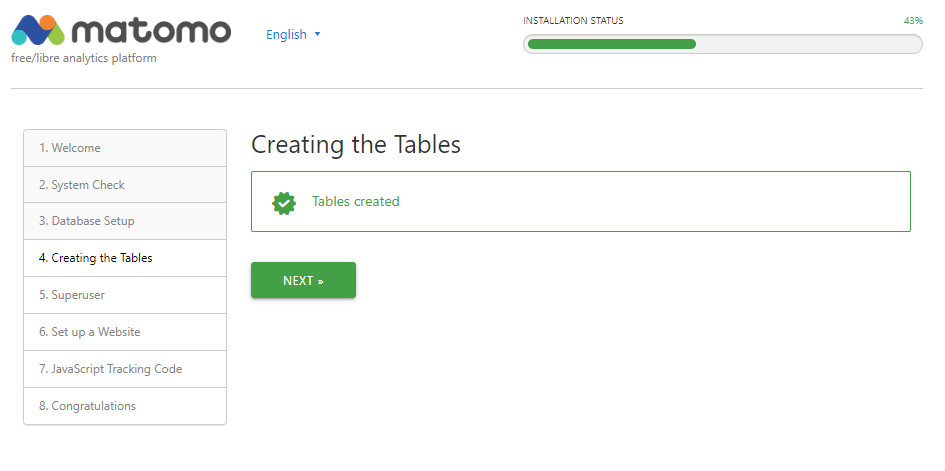Click the Matomo colorful logo icon
Image resolution: width=945 pixels, height=471 pixels.
pos(38,30)
